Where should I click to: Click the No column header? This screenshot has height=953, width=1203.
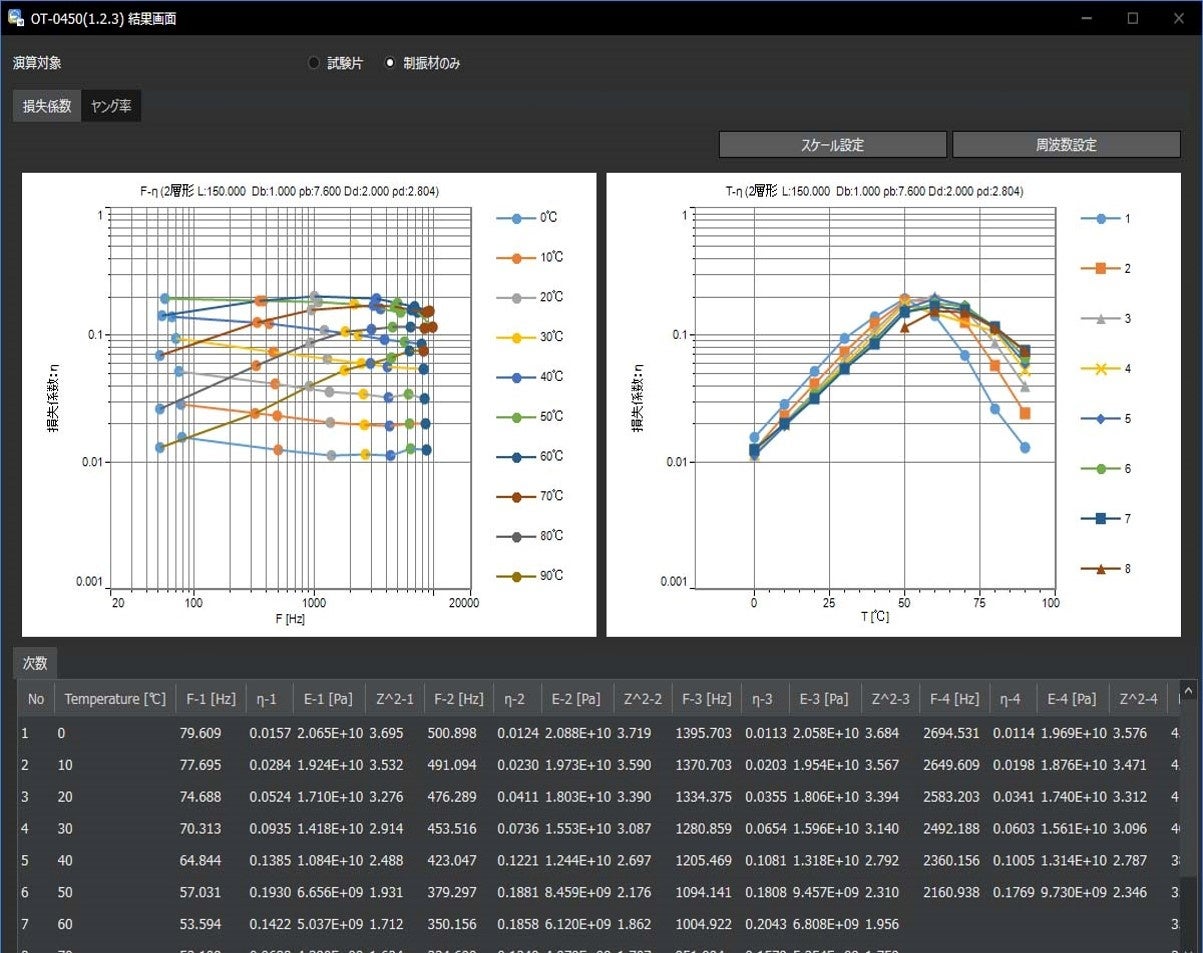pos(36,699)
